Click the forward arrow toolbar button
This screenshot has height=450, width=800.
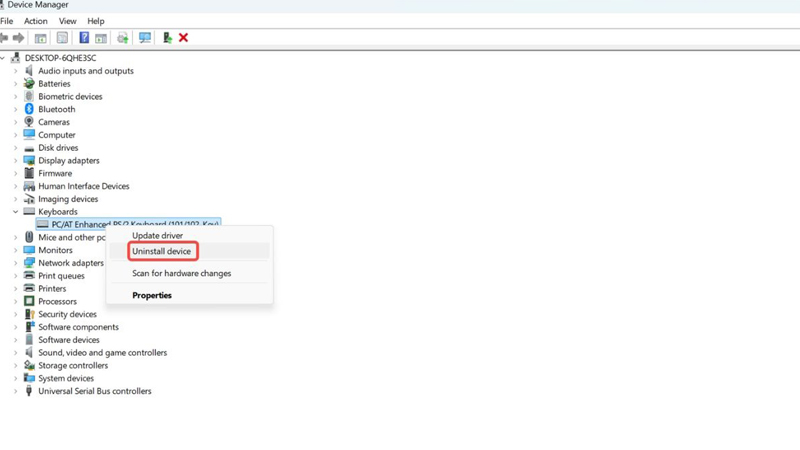tap(18, 38)
